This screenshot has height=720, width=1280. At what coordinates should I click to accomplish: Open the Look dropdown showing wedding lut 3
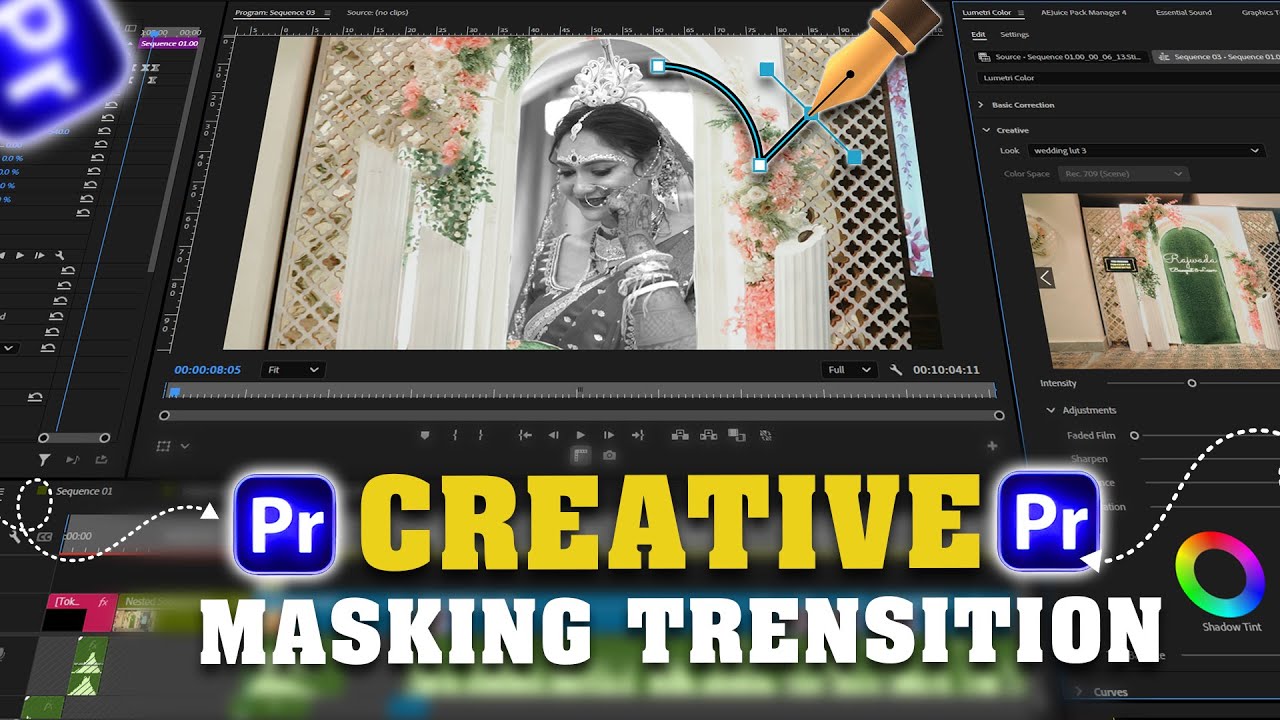[x=1146, y=150]
